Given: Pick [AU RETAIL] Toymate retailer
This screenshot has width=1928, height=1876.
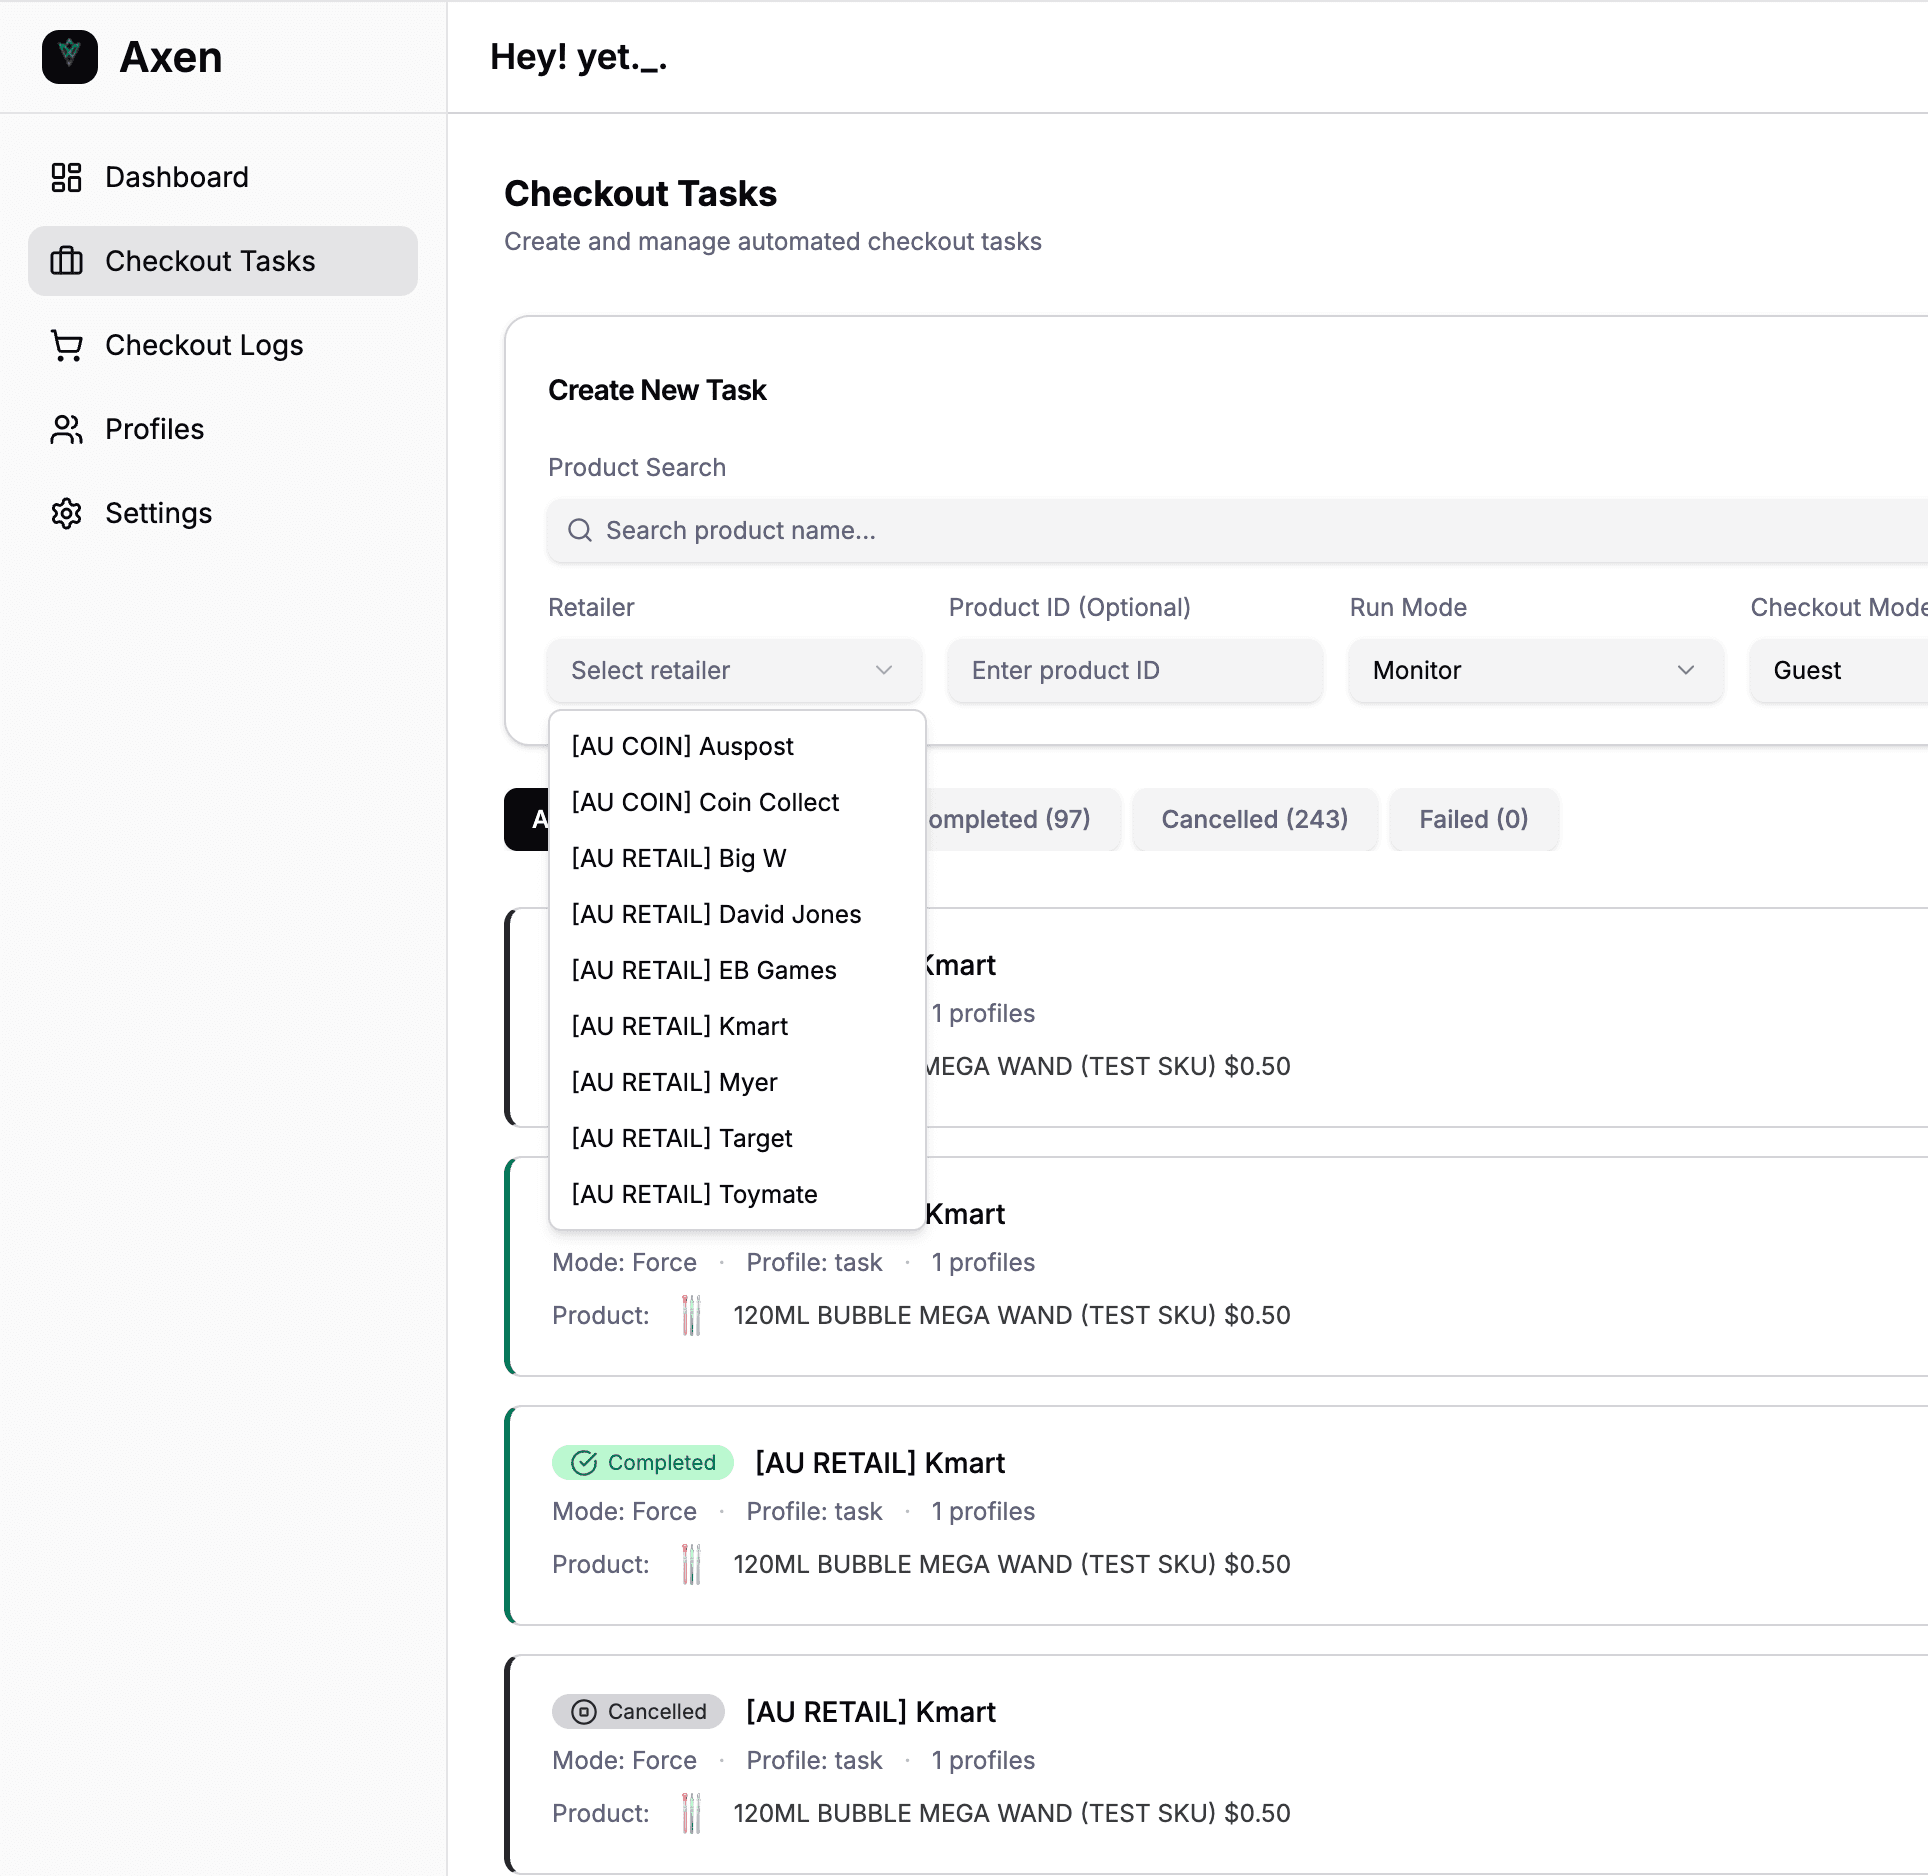Looking at the screenshot, I should (x=694, y=1194).
